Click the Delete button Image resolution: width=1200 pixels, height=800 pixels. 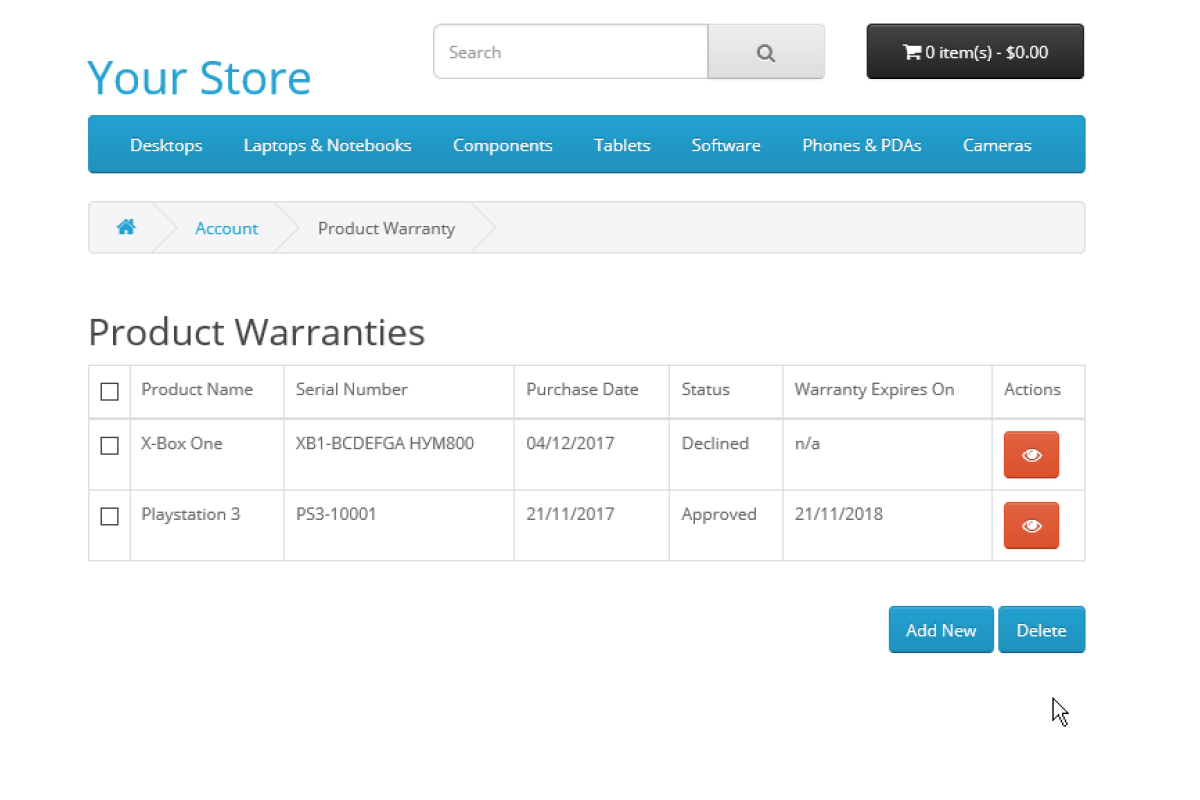[1041, 630]
